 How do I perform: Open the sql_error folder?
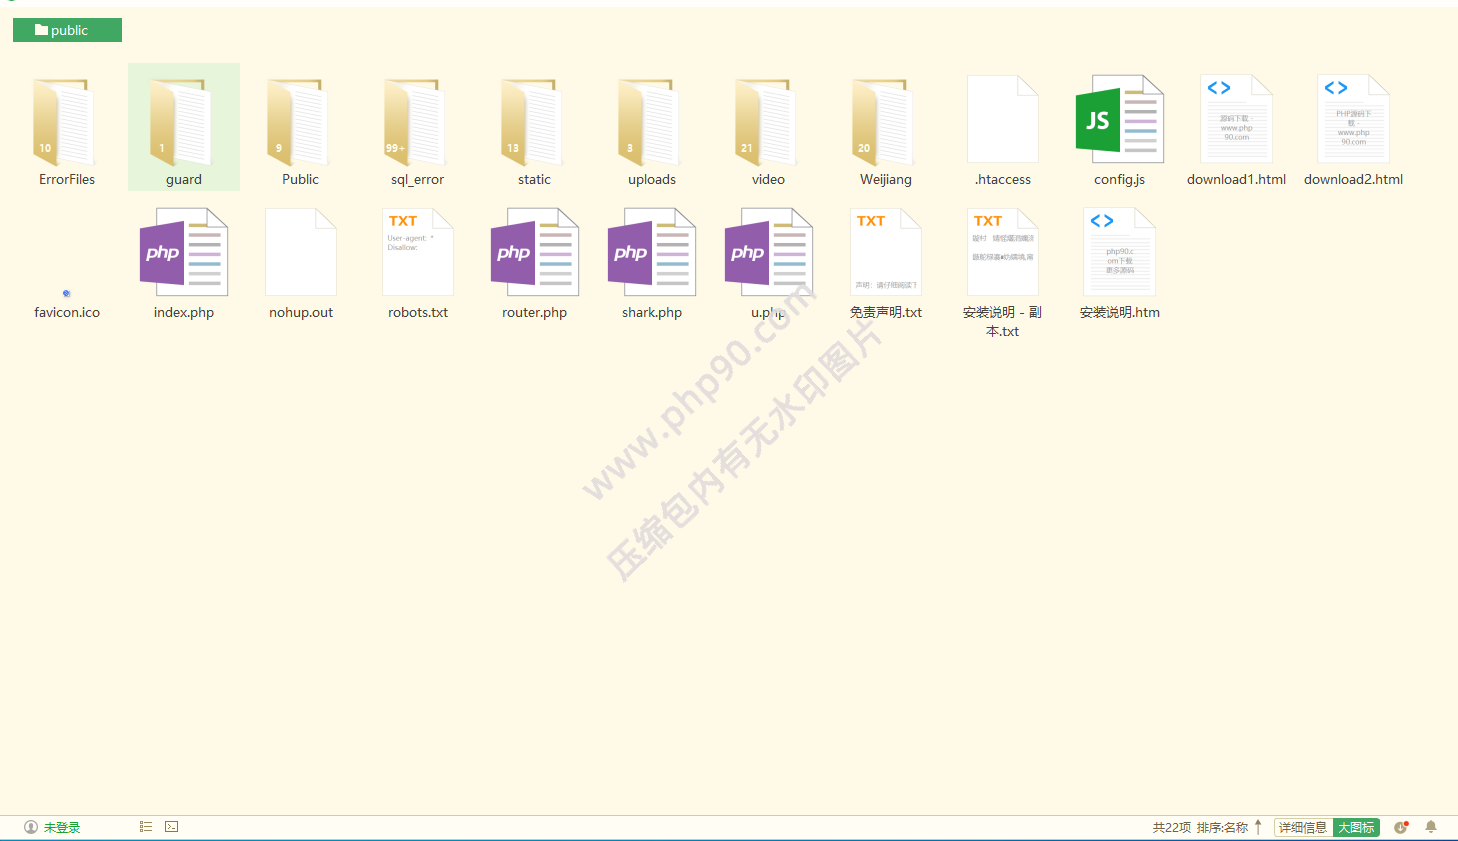click(x=417, y=124)
